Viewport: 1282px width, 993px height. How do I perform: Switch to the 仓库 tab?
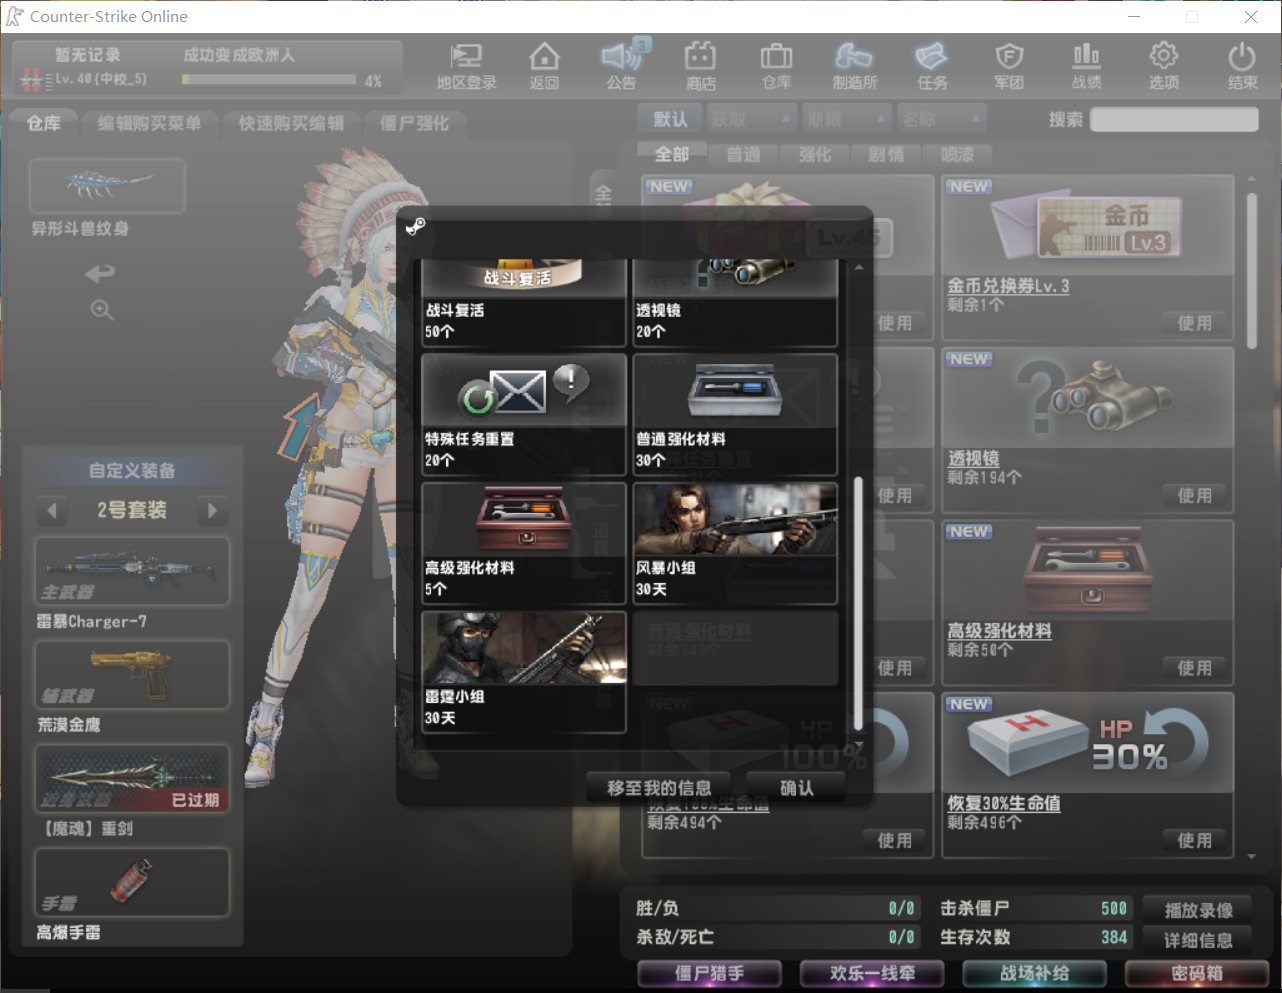point(44,123)
